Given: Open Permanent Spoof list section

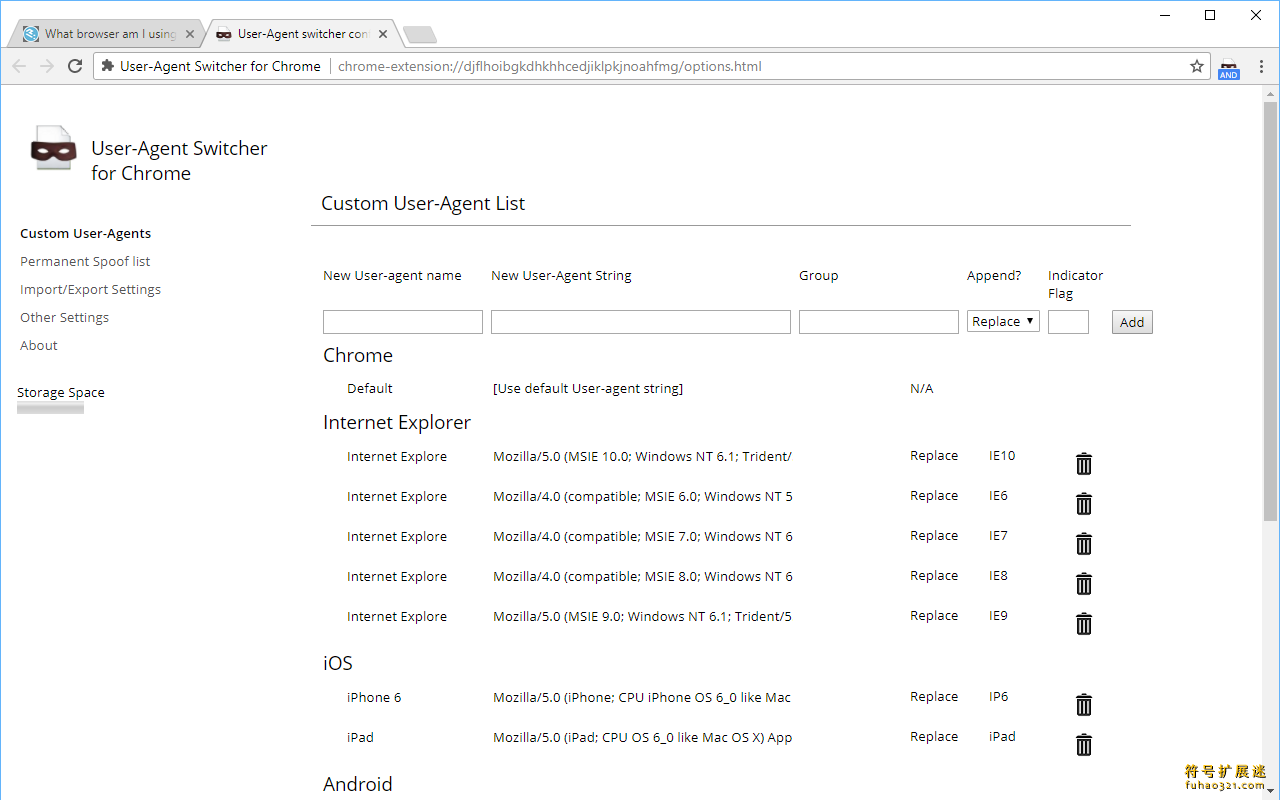Looking at the screenshot, I should coord(85,261).
